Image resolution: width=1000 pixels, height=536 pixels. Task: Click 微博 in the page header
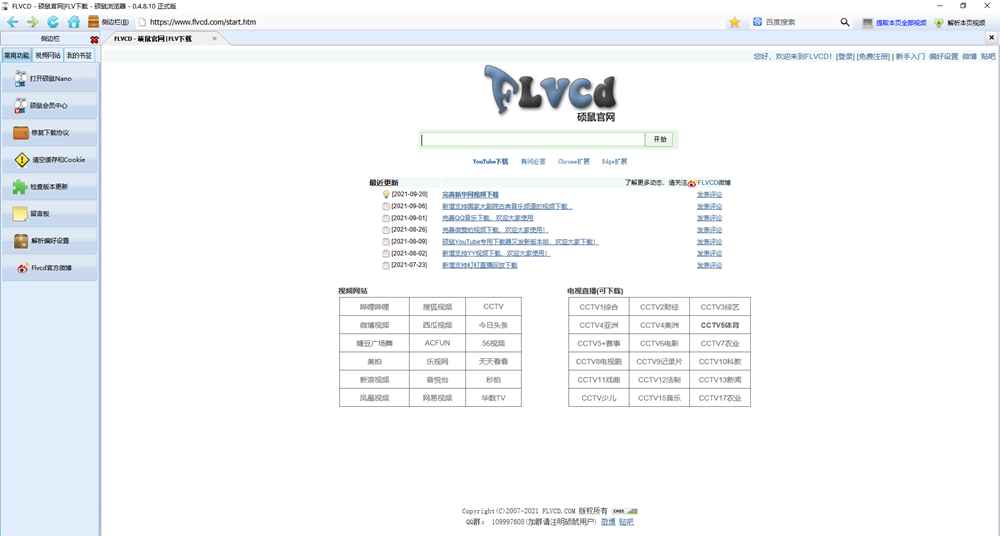[969, 57]
